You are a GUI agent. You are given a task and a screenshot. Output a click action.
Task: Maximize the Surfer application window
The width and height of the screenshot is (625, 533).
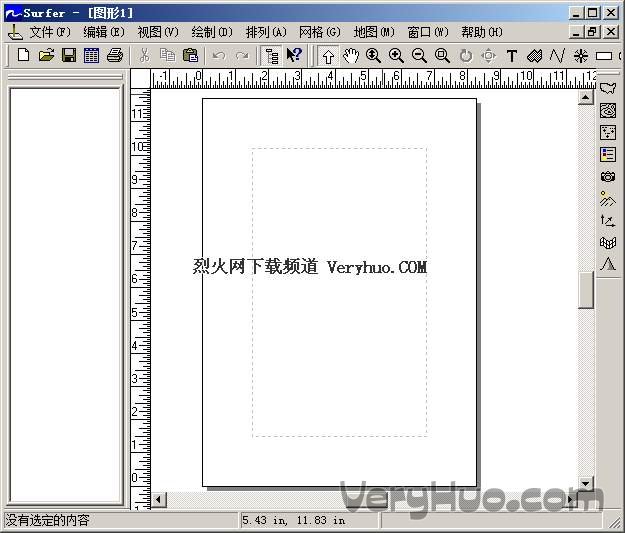coord(593,13)
